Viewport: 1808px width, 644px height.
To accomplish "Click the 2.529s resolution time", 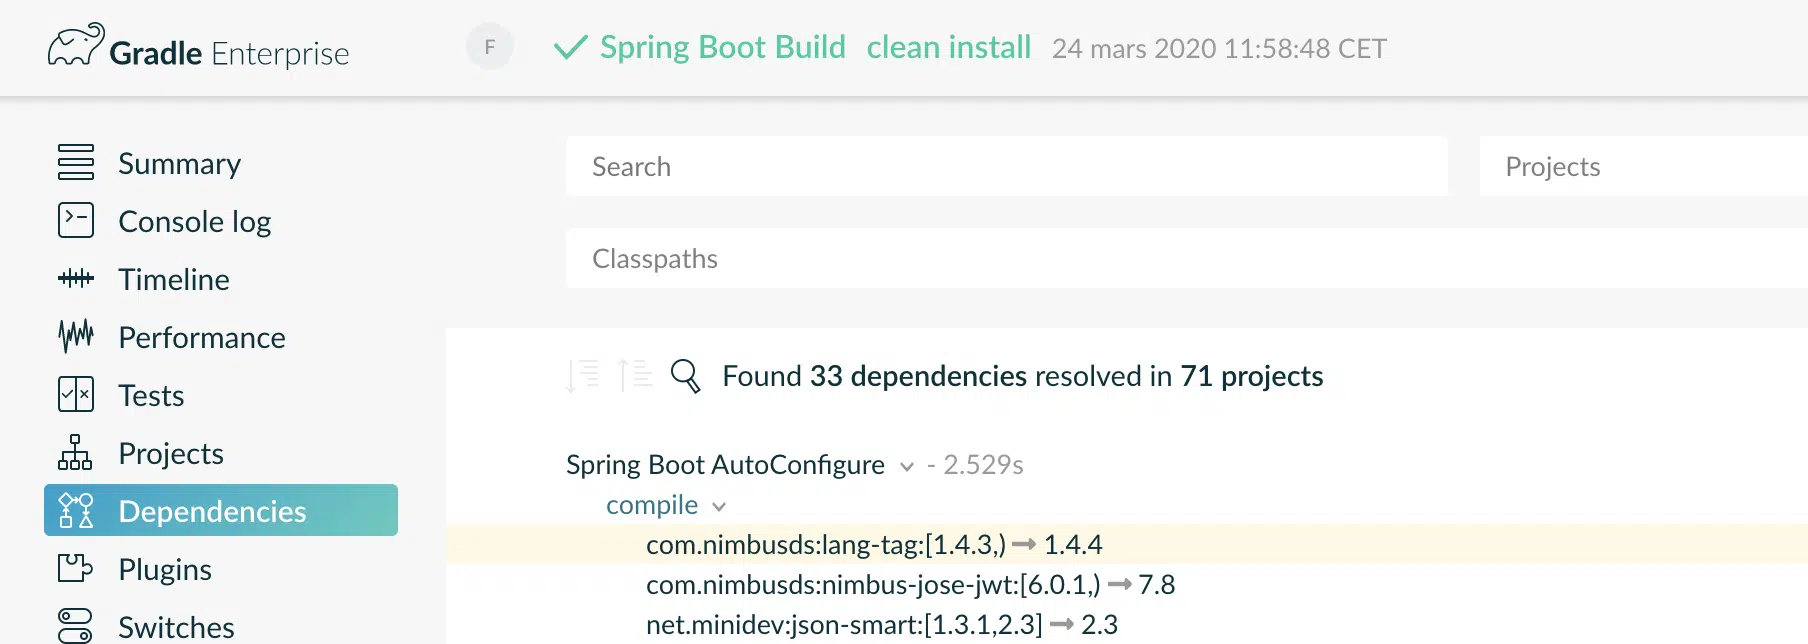I will (983, 465).
